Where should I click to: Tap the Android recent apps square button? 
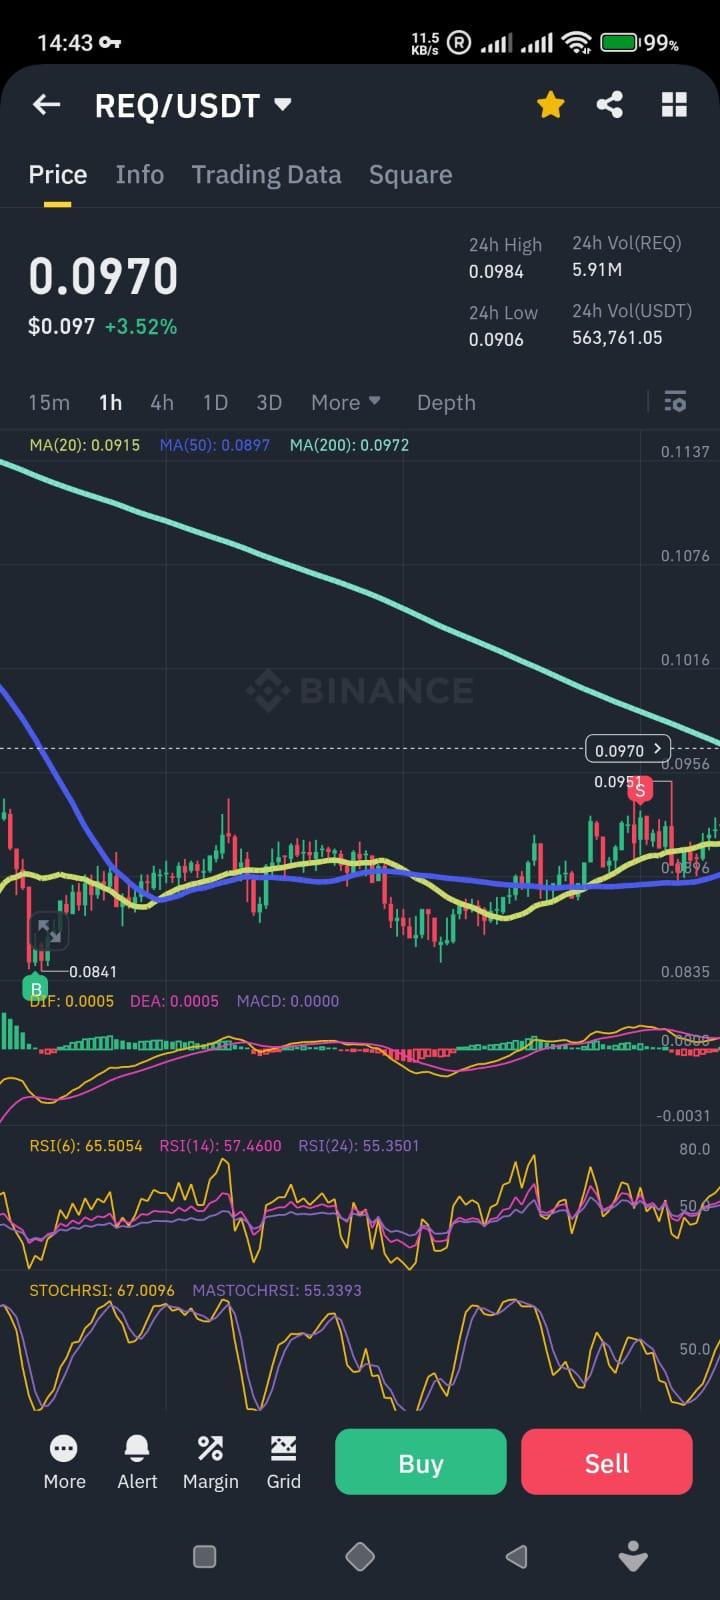[x=205, y=1556]
